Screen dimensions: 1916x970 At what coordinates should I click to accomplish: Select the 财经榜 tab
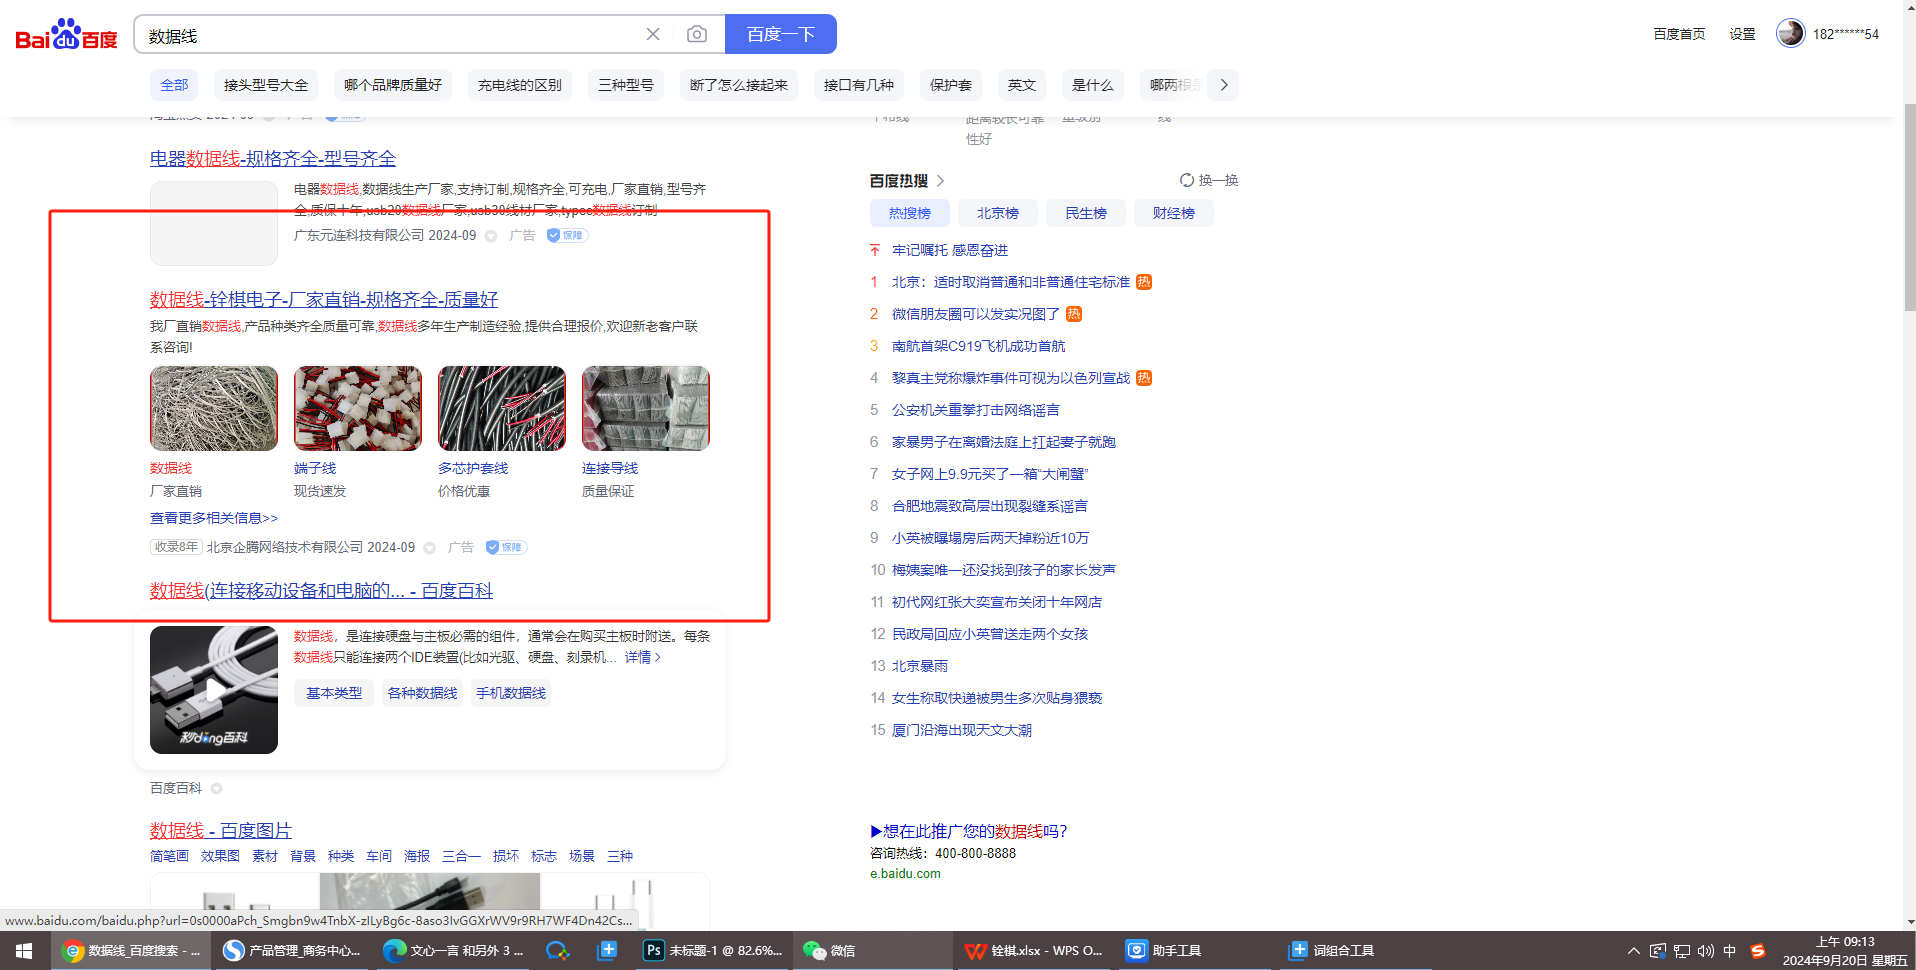1173,213
